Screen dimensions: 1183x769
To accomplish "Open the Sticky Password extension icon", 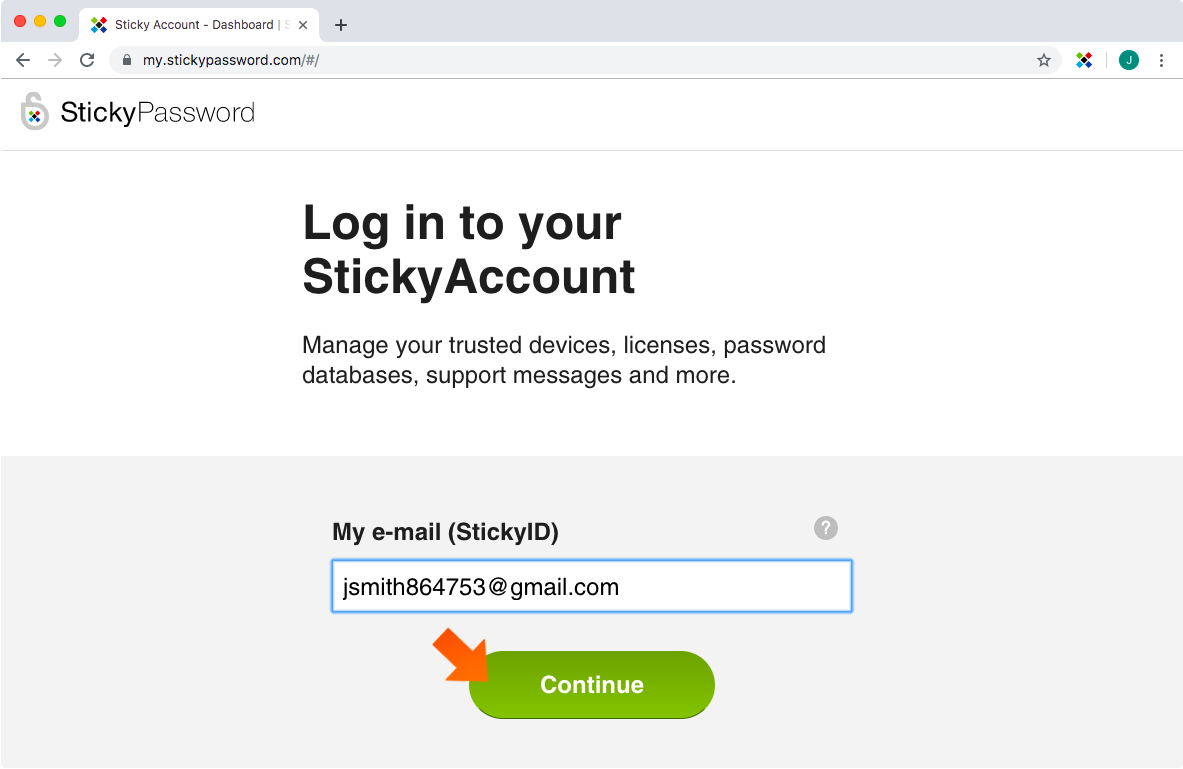I will [x=1084, y=60].
